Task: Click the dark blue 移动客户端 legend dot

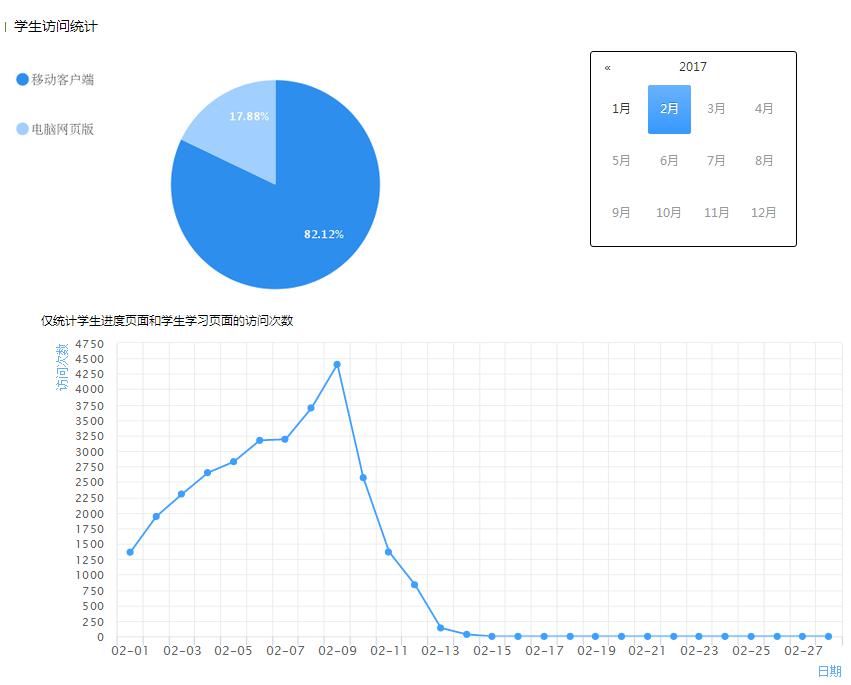Action: point(22,80)
